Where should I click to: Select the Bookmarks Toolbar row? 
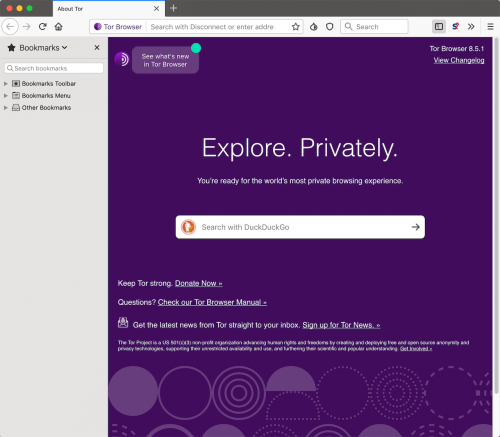tap(54, 84)
